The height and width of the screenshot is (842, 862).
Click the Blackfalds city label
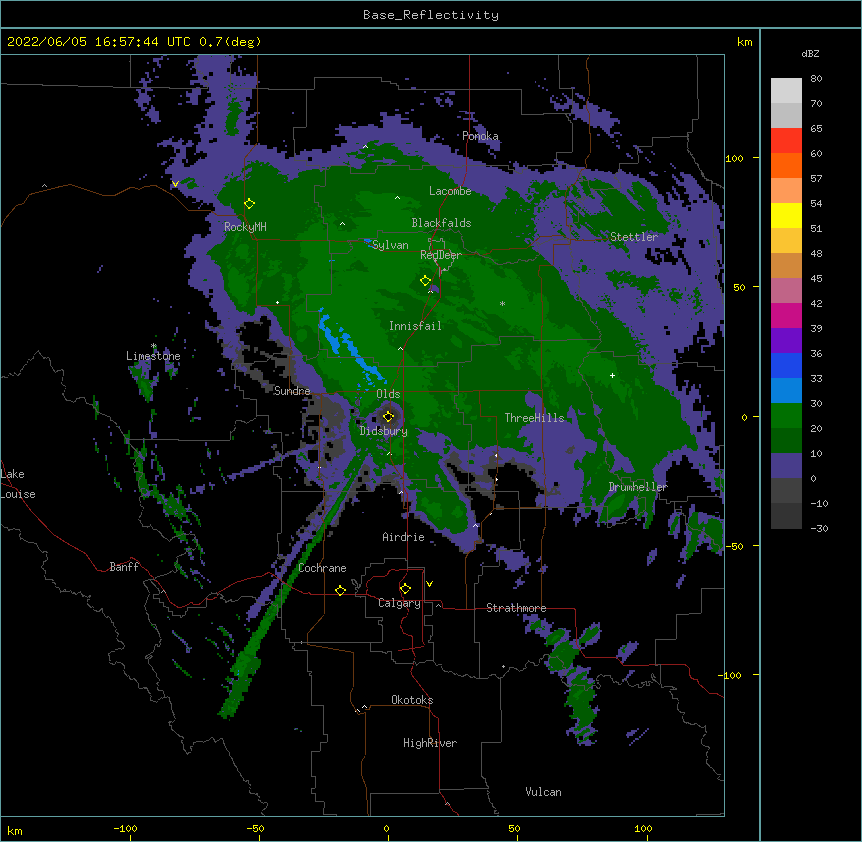[x=441, y=223]
